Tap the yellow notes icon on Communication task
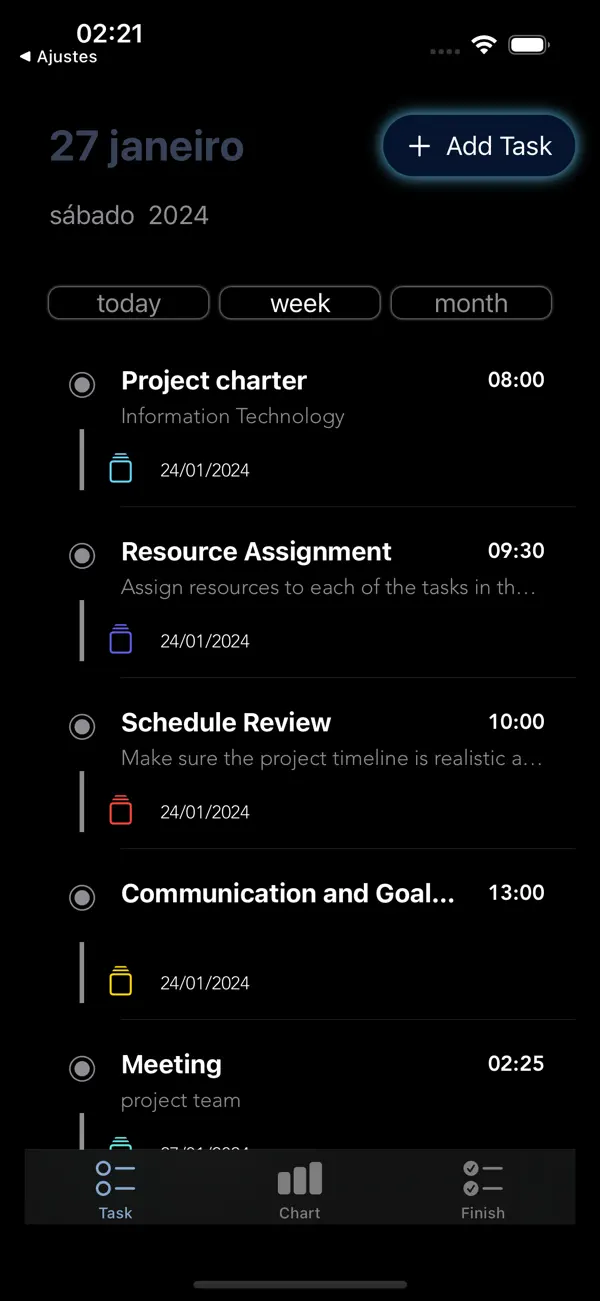This screenshot has height=1301, width=600. (x=121, y=980)
